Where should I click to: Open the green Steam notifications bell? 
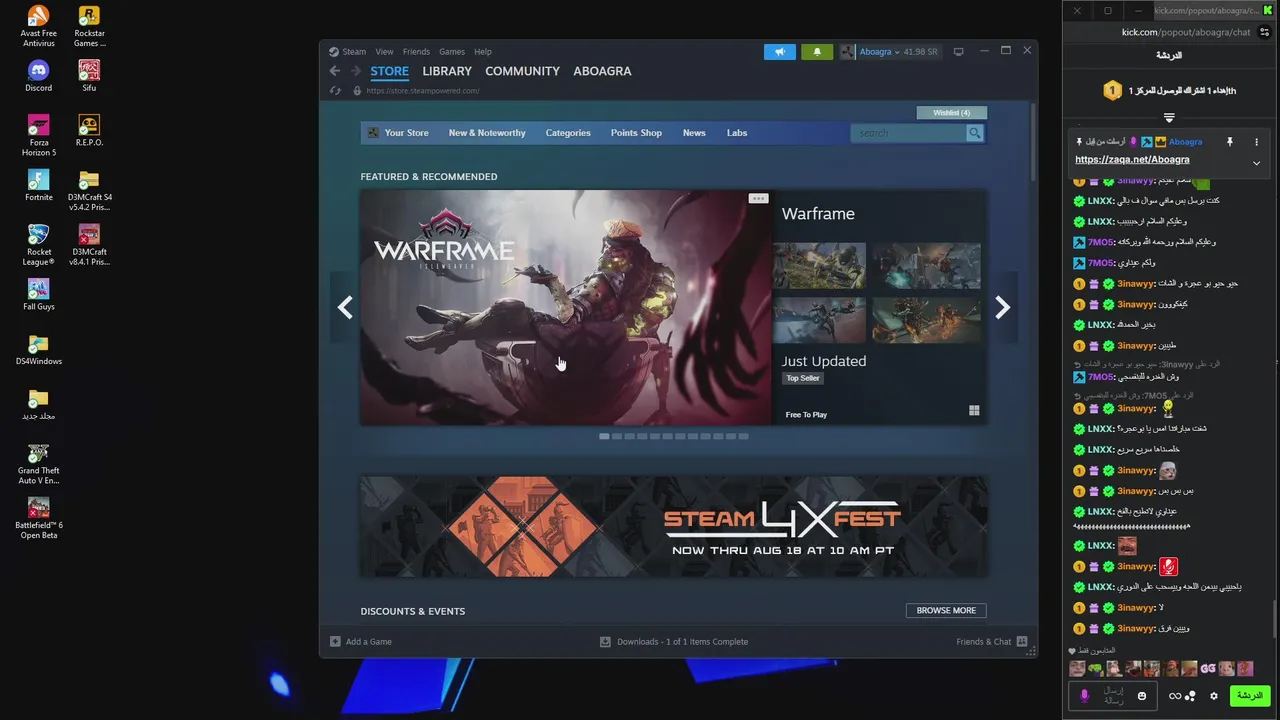pyautogui.click(x=817, y=52)
